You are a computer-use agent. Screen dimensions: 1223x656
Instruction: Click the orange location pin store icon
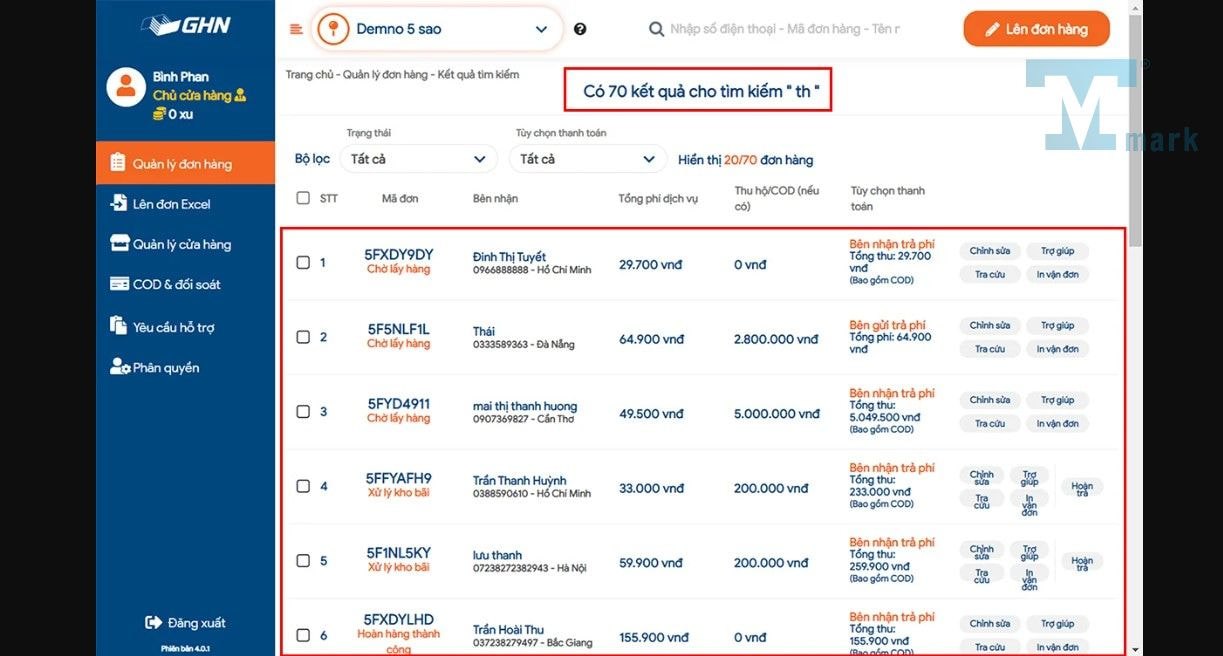[x=333, y=29]
